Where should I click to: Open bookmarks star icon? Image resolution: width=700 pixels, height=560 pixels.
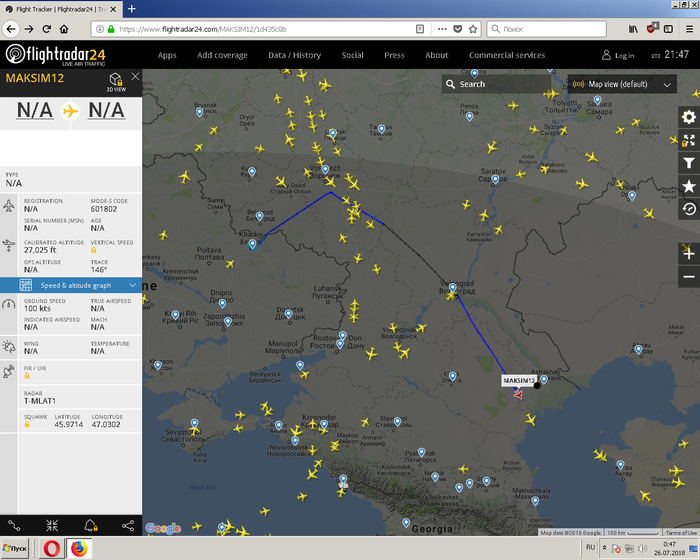pos(689,186)
